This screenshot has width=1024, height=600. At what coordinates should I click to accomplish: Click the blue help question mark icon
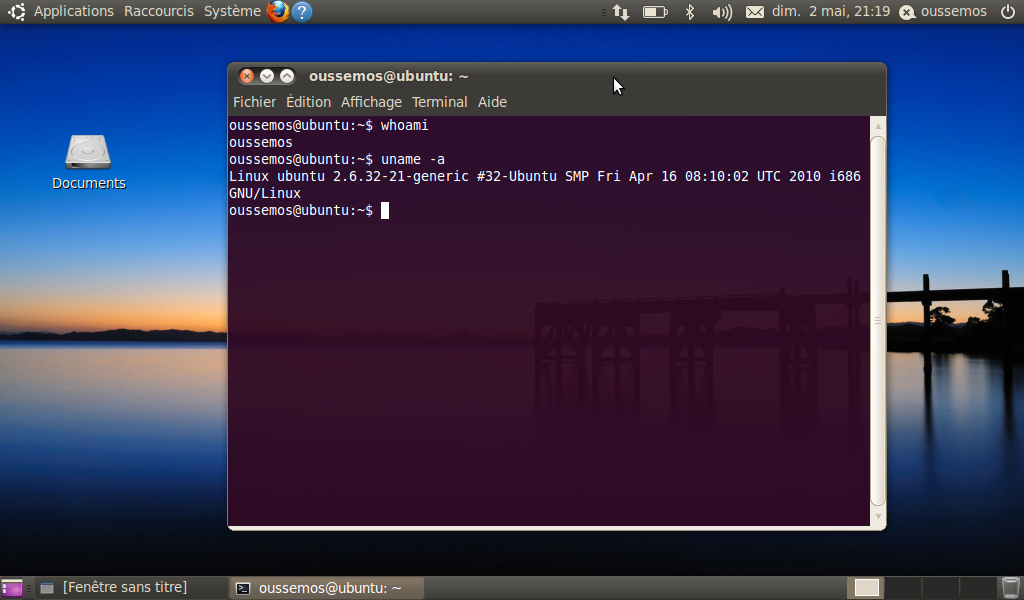tap(301, 12)
